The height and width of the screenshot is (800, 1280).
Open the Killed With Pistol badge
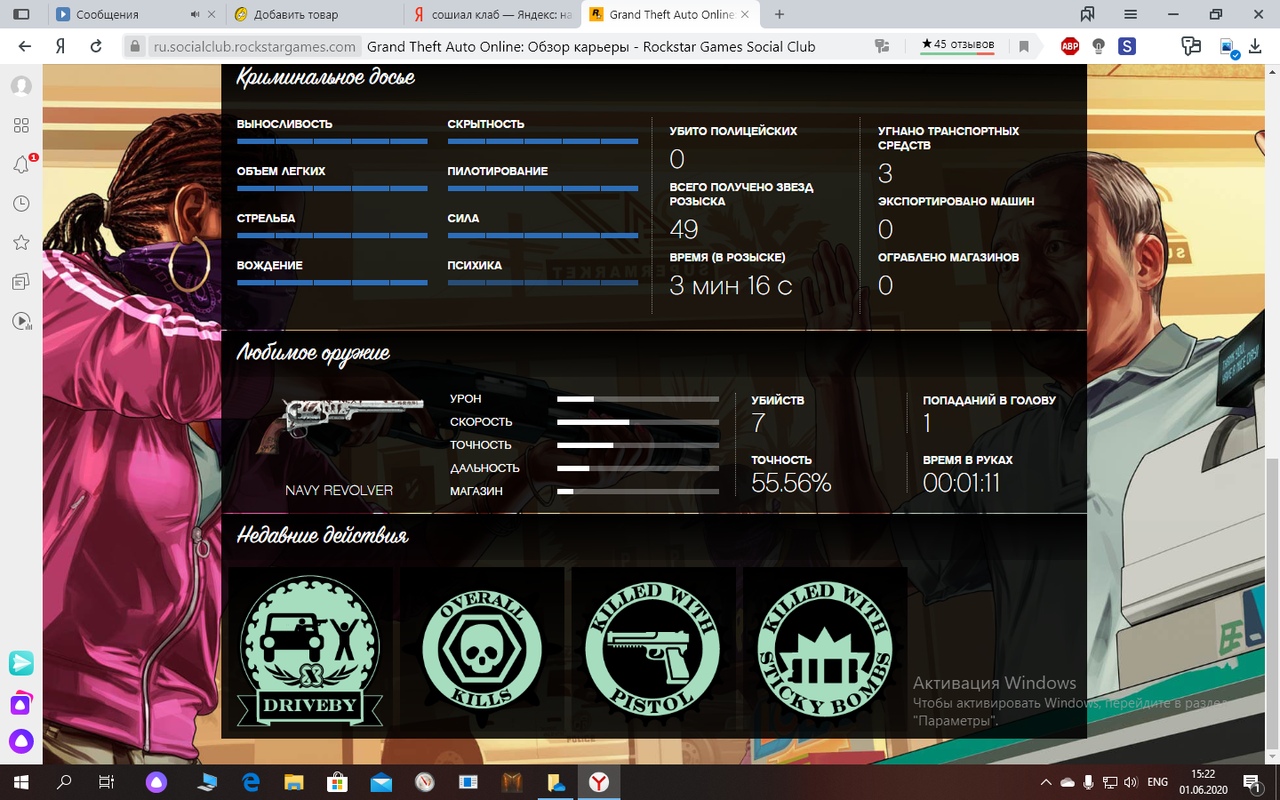(x=653, y=651)
